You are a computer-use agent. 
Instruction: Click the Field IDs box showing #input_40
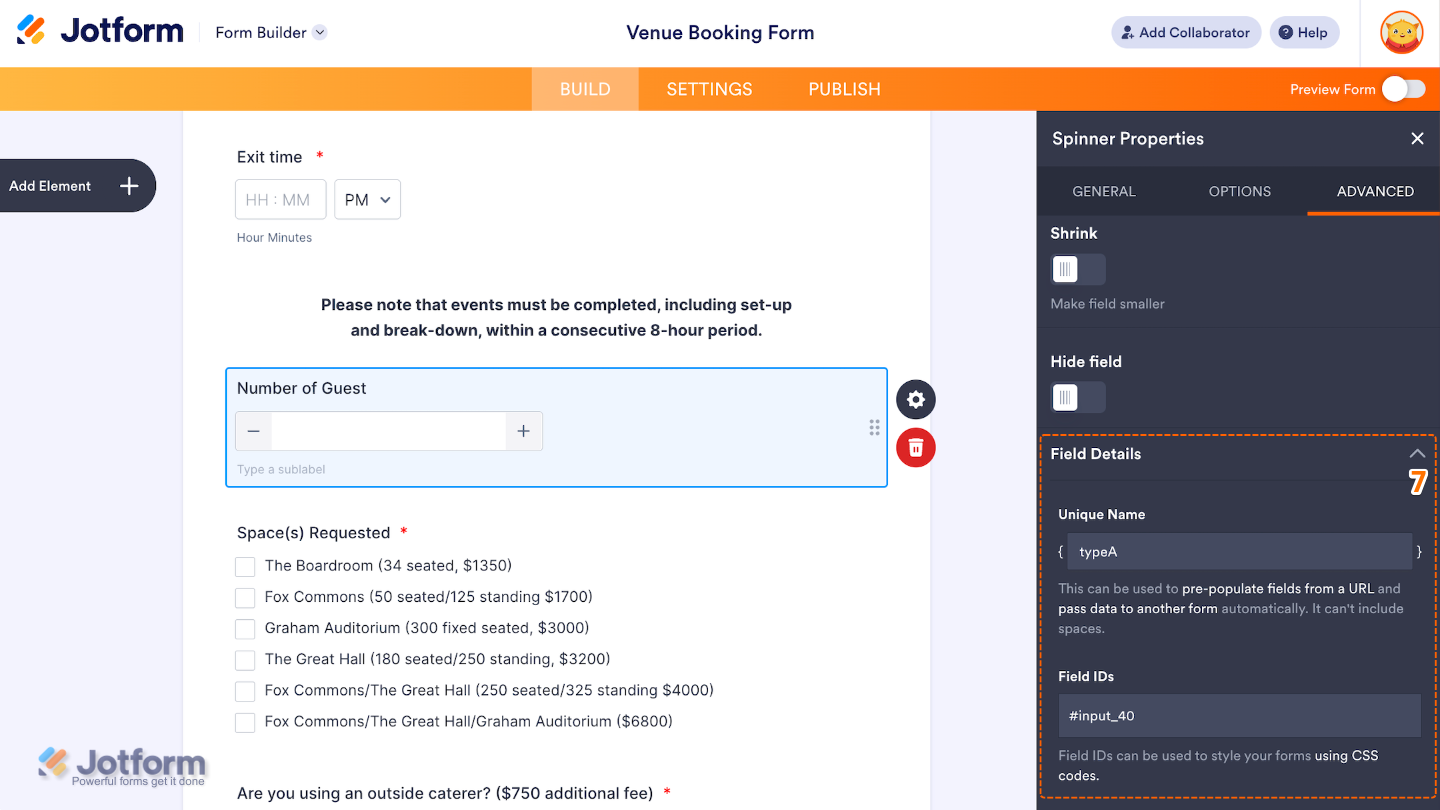tap(1240, 716)
